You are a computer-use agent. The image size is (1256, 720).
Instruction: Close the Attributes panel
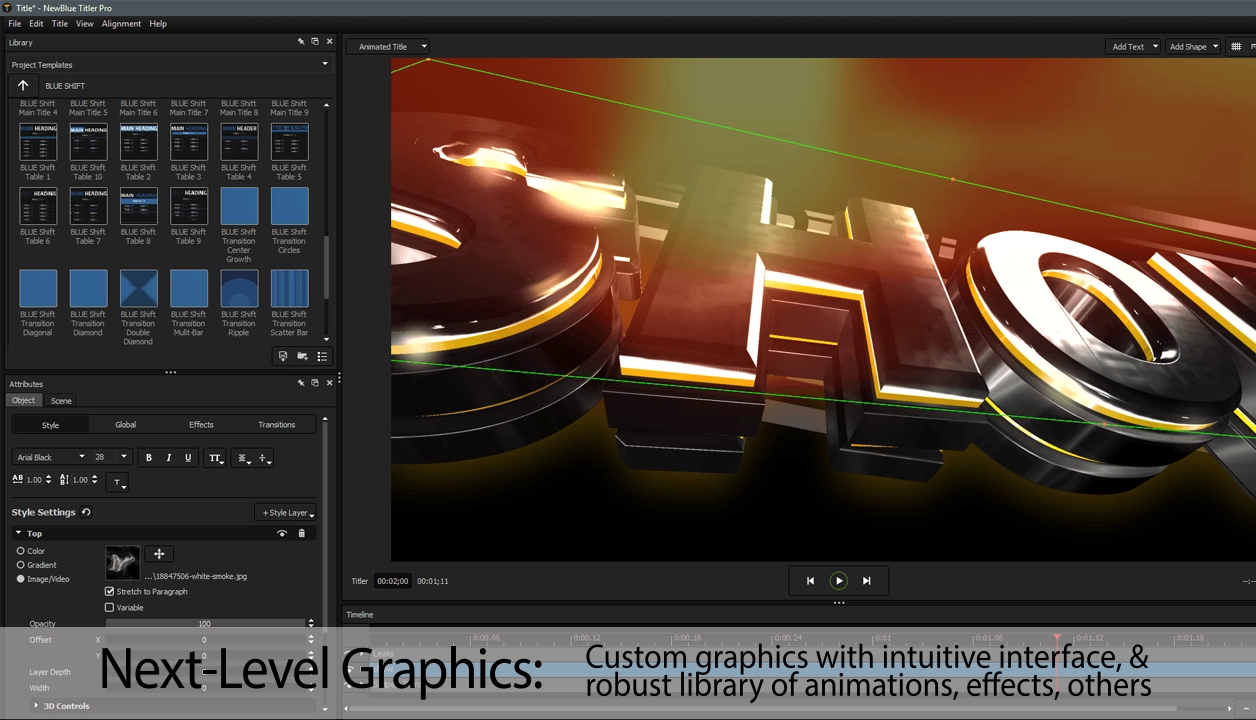coord(329,383)
